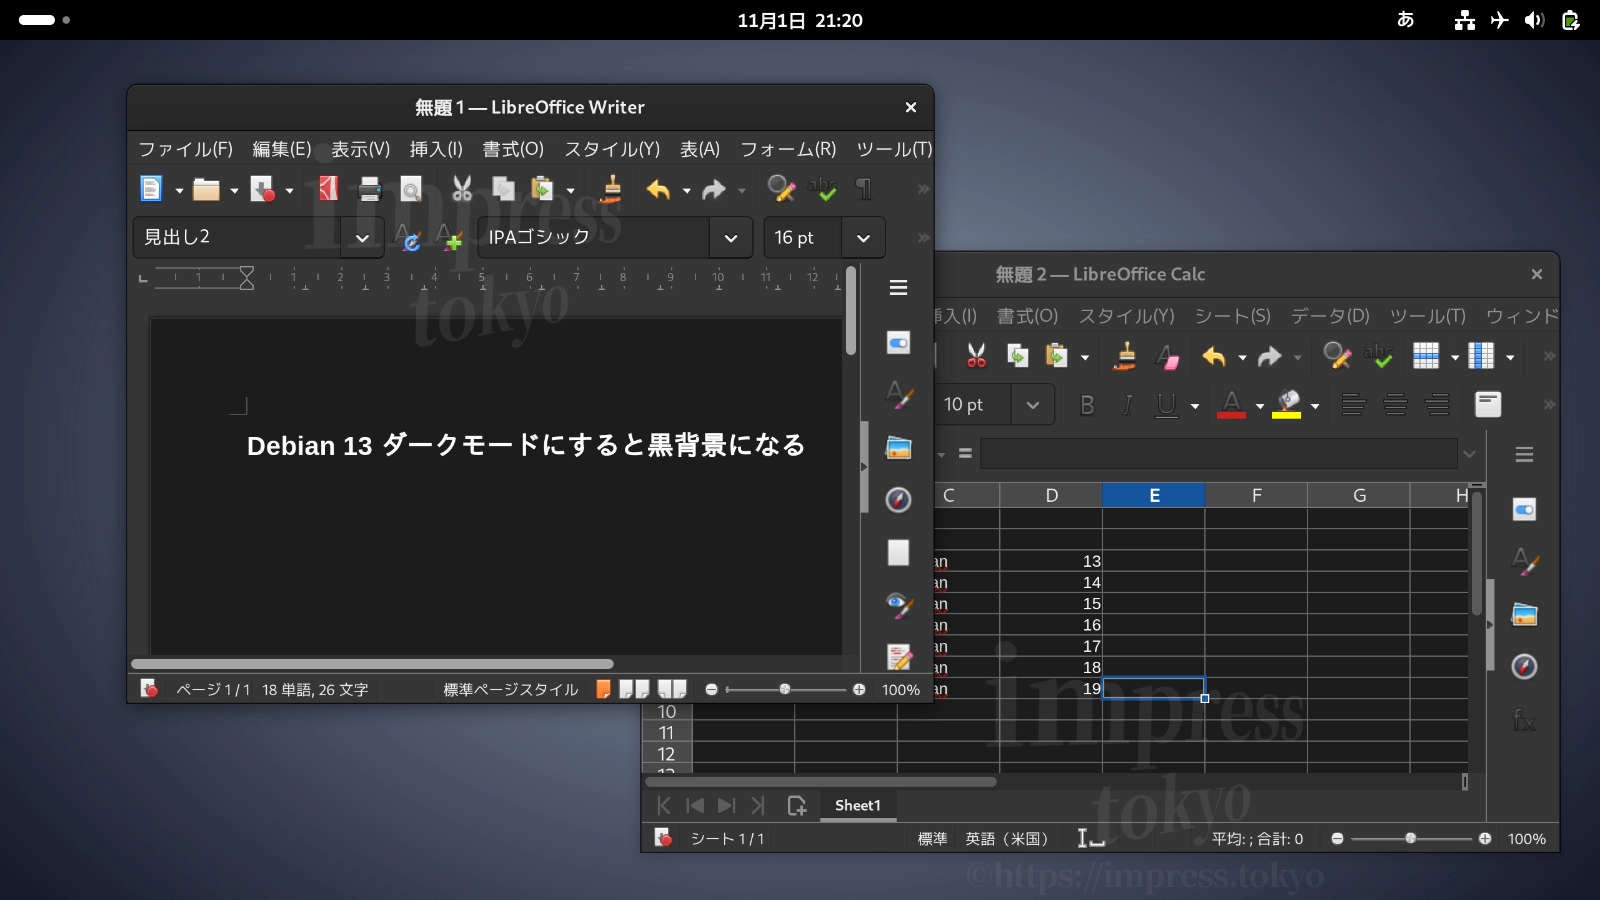This screenshot has width=1600, height=900.
Task: Expand Calc formula bar
Action: click(1469, 454)
